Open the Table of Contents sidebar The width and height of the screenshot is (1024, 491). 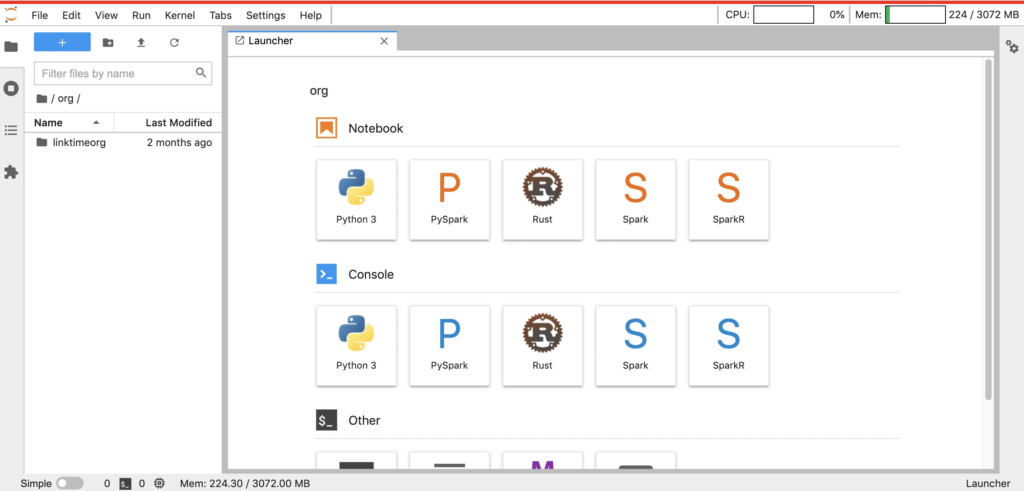tap(11, 130)
